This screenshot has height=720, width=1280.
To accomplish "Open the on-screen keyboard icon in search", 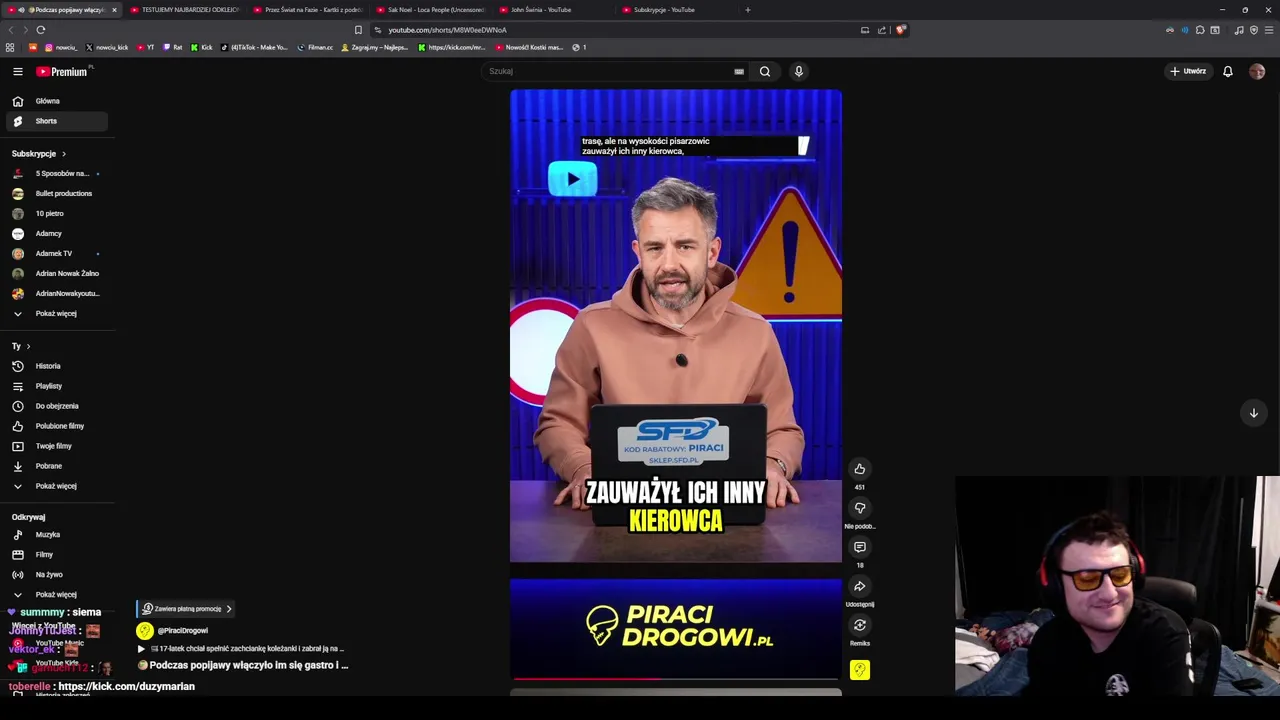I will tap(739, 71).
